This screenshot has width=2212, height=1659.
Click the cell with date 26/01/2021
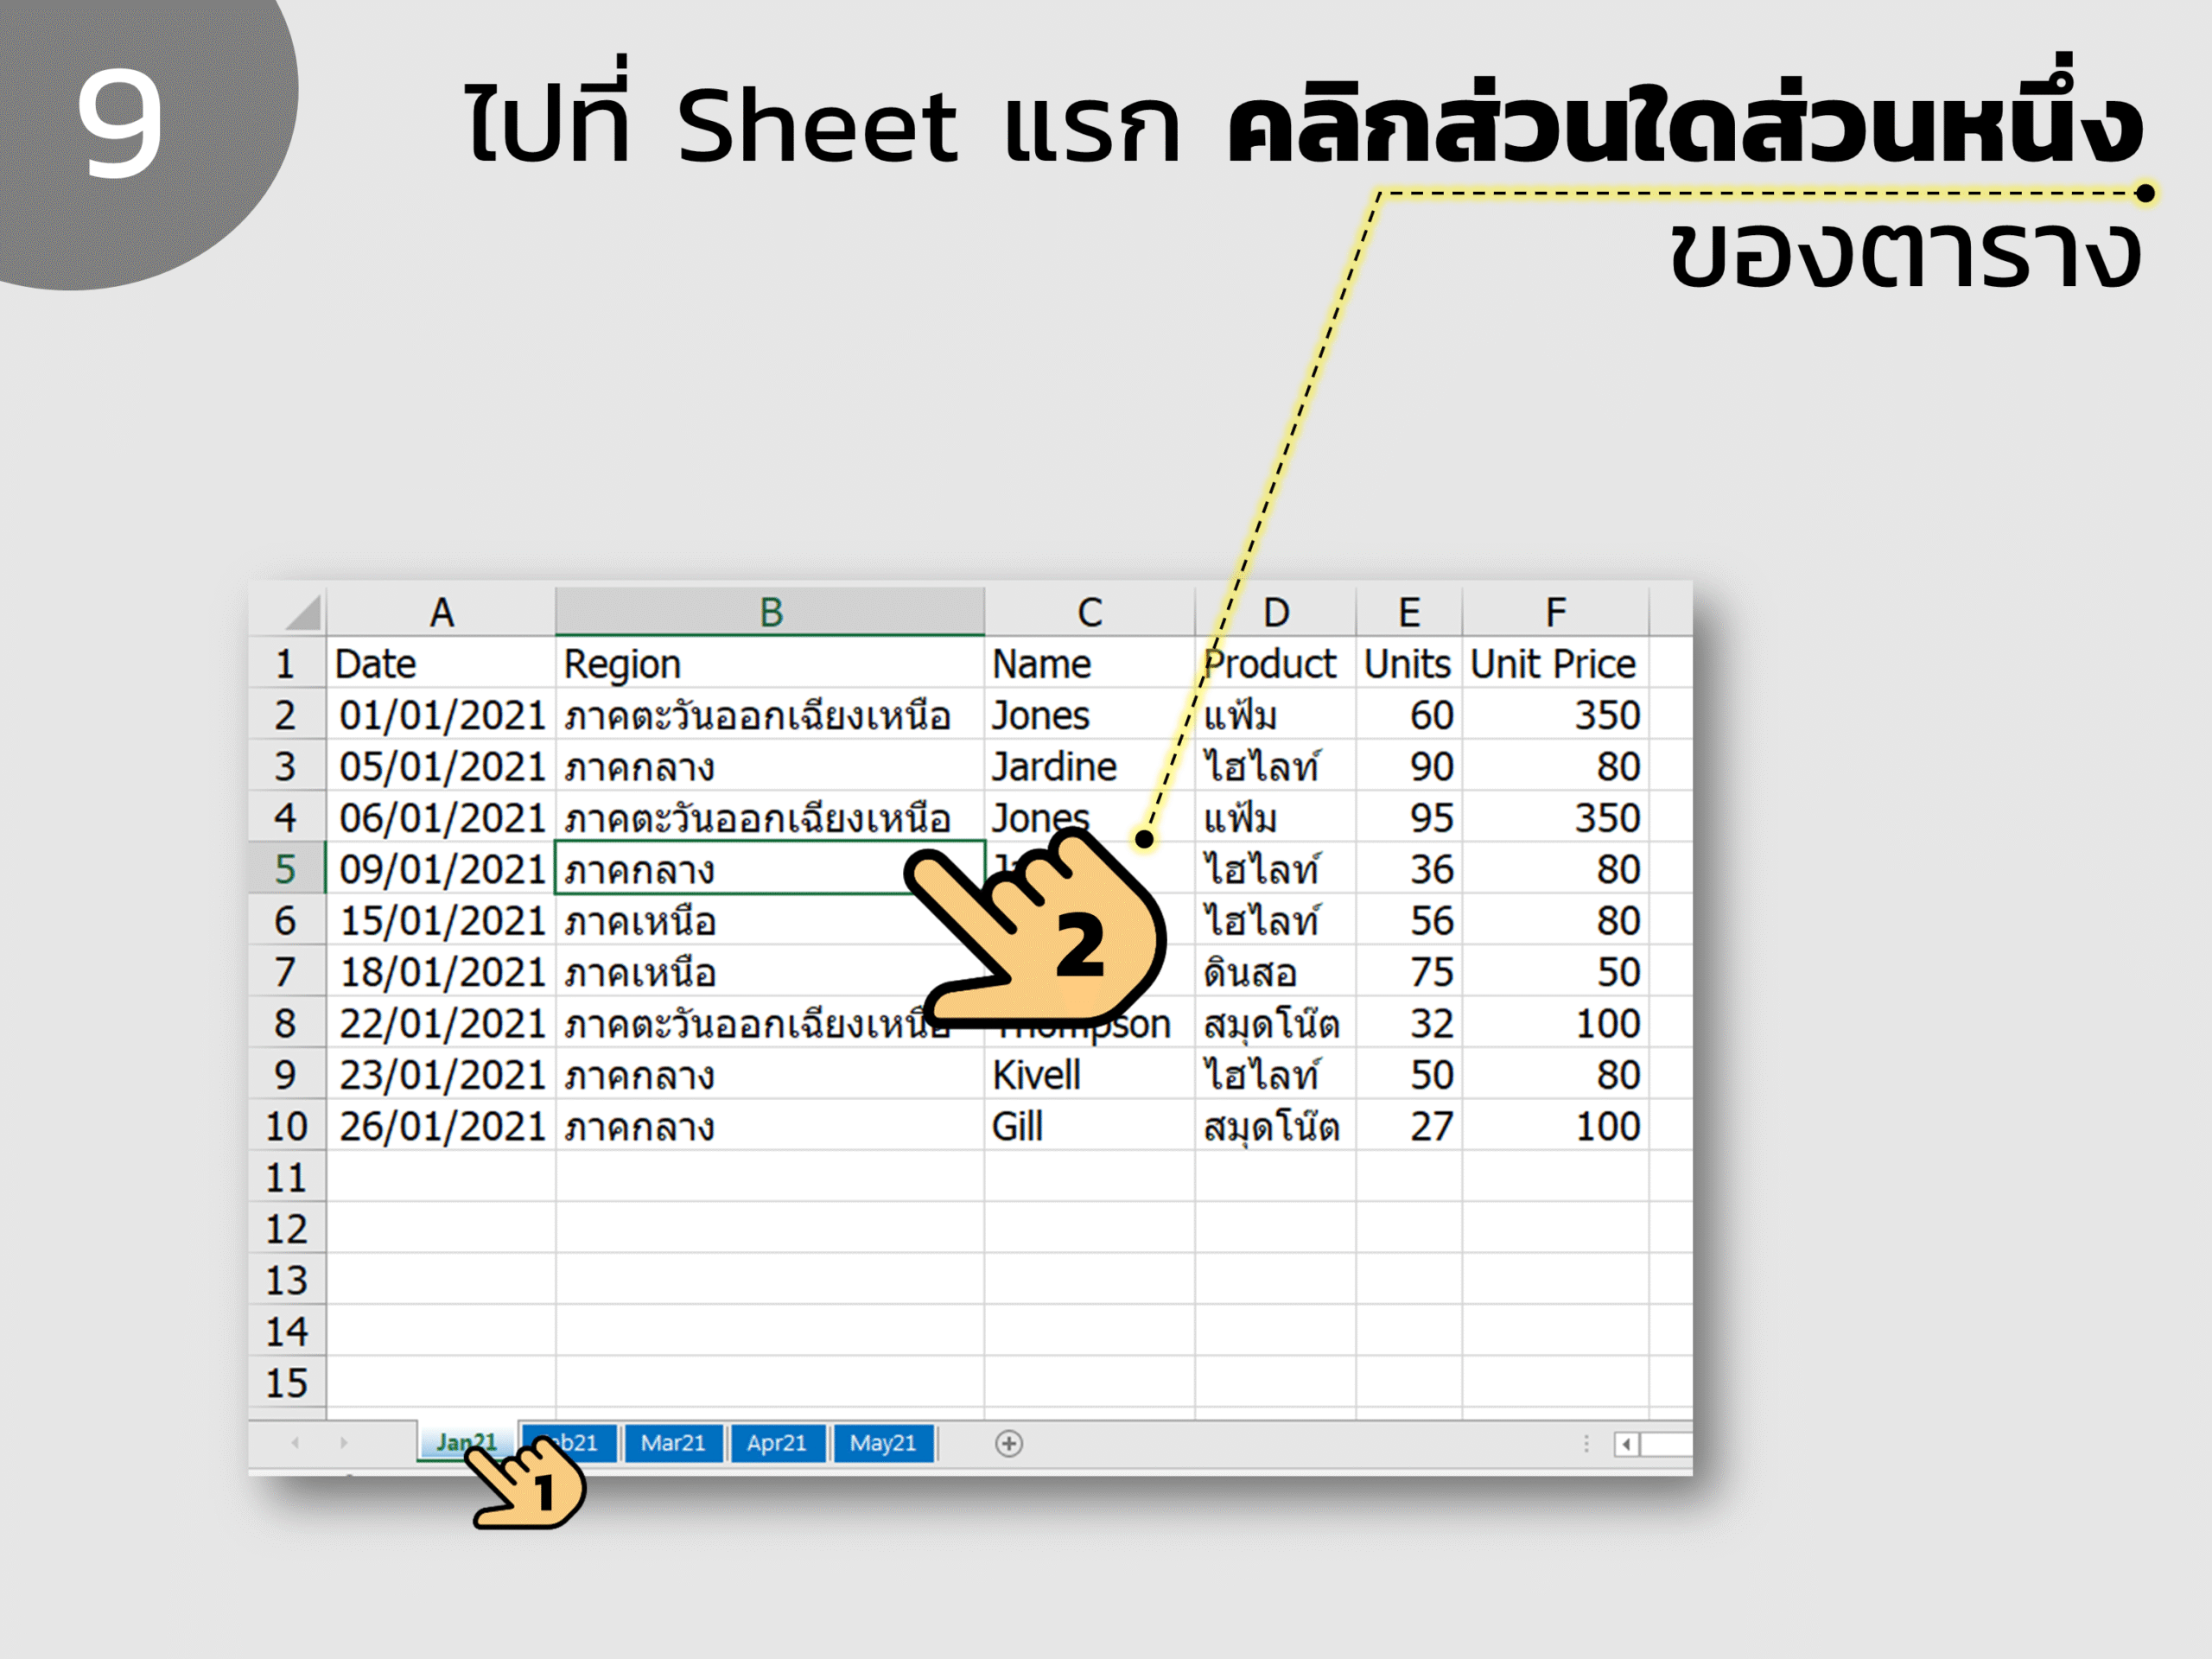441,1126
